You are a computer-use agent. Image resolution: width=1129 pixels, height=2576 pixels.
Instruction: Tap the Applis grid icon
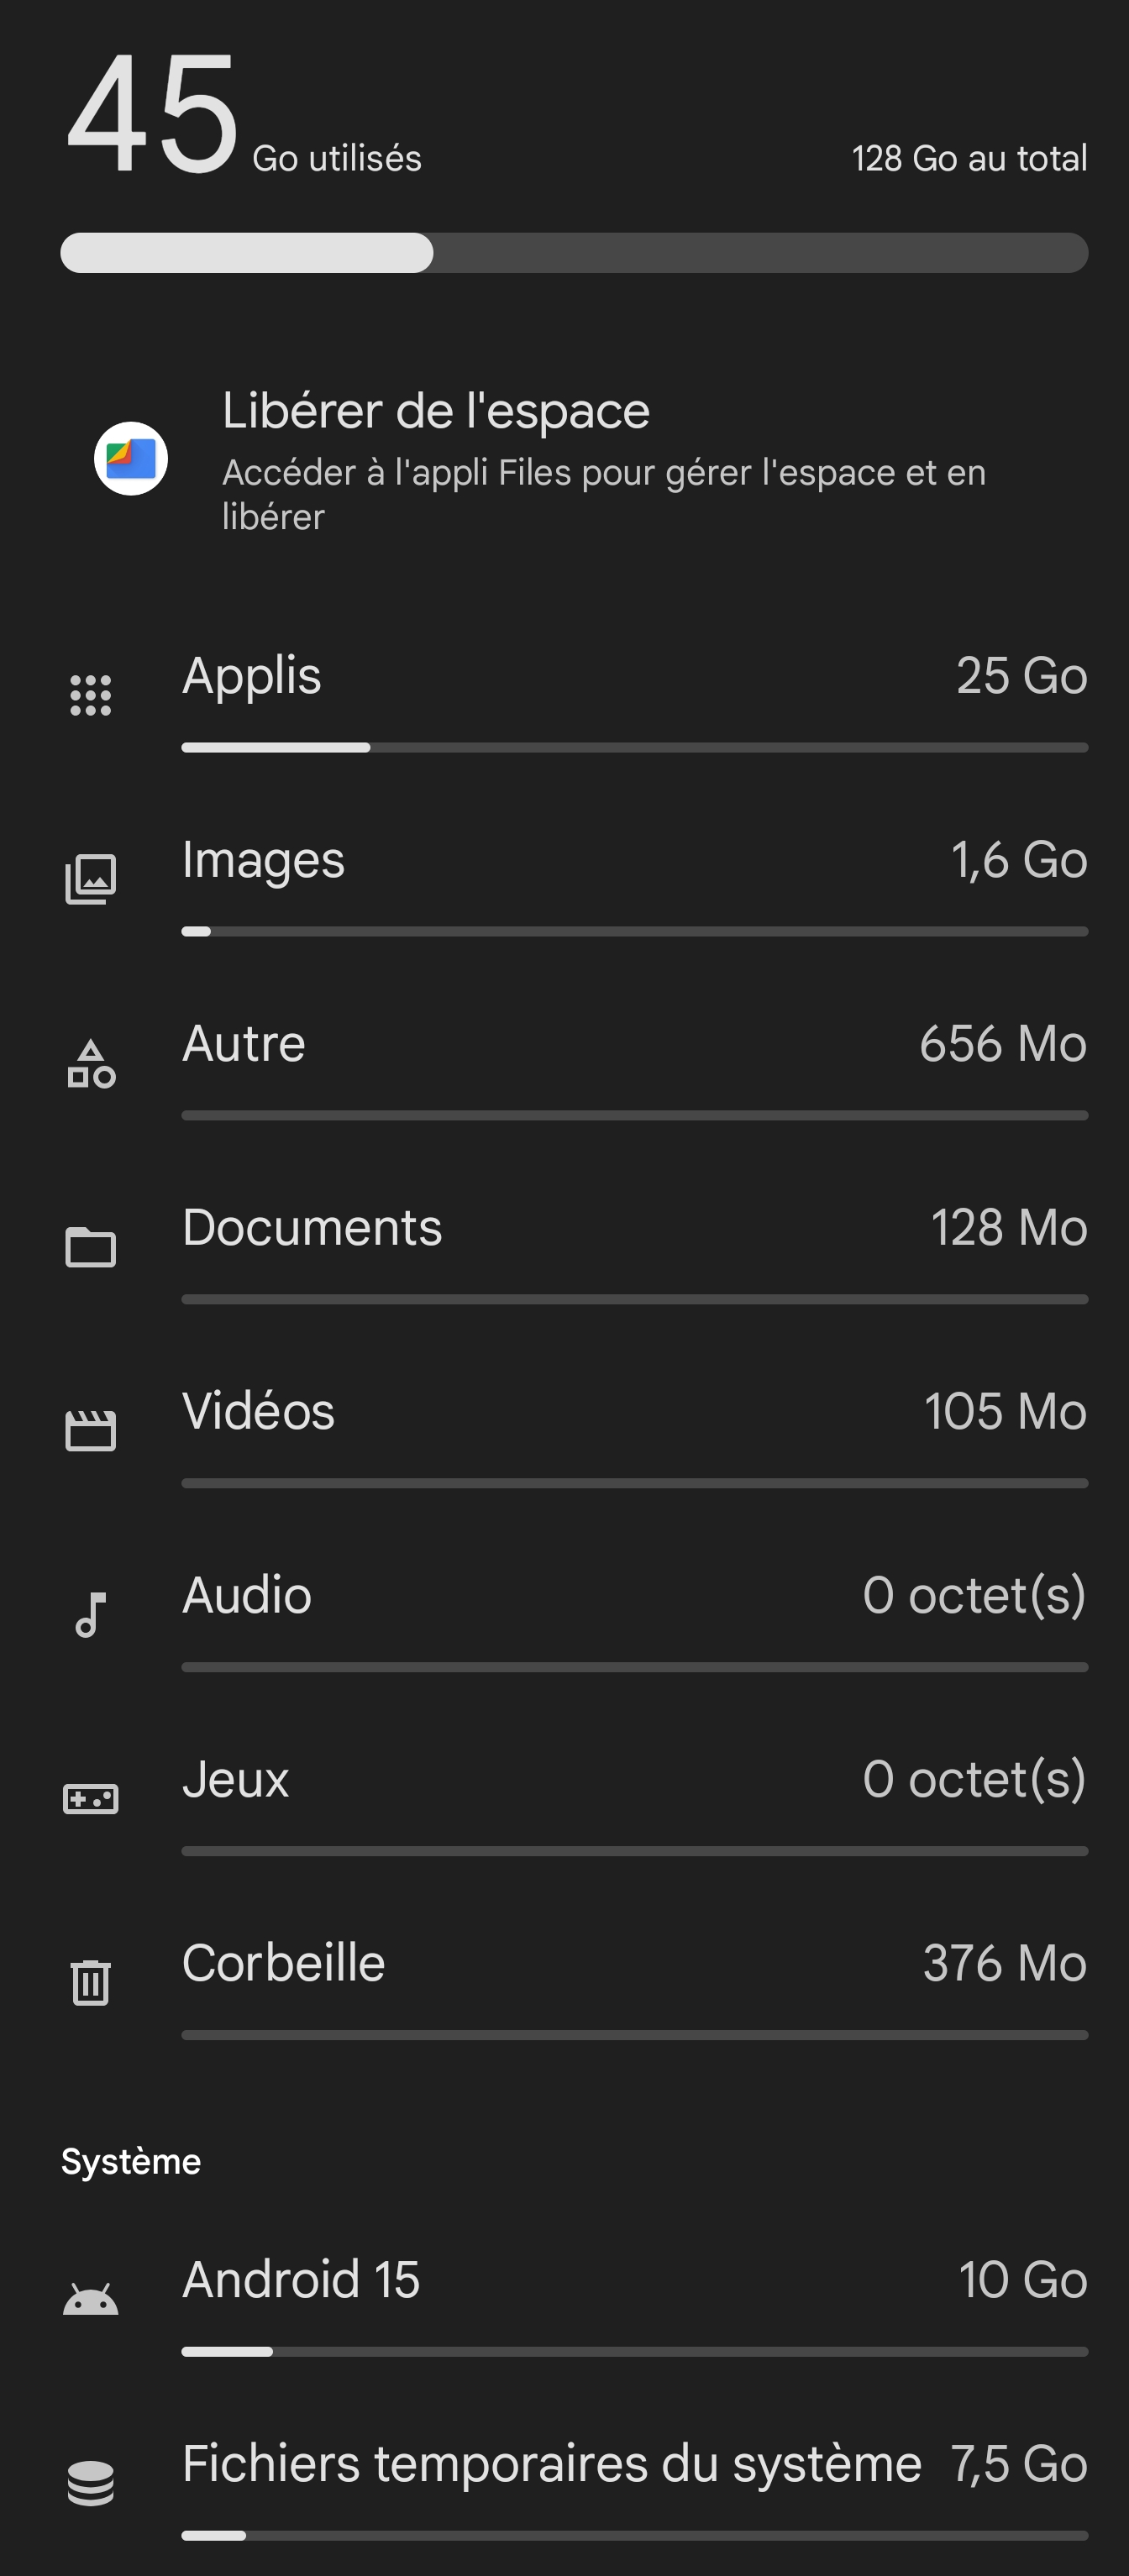91,695
